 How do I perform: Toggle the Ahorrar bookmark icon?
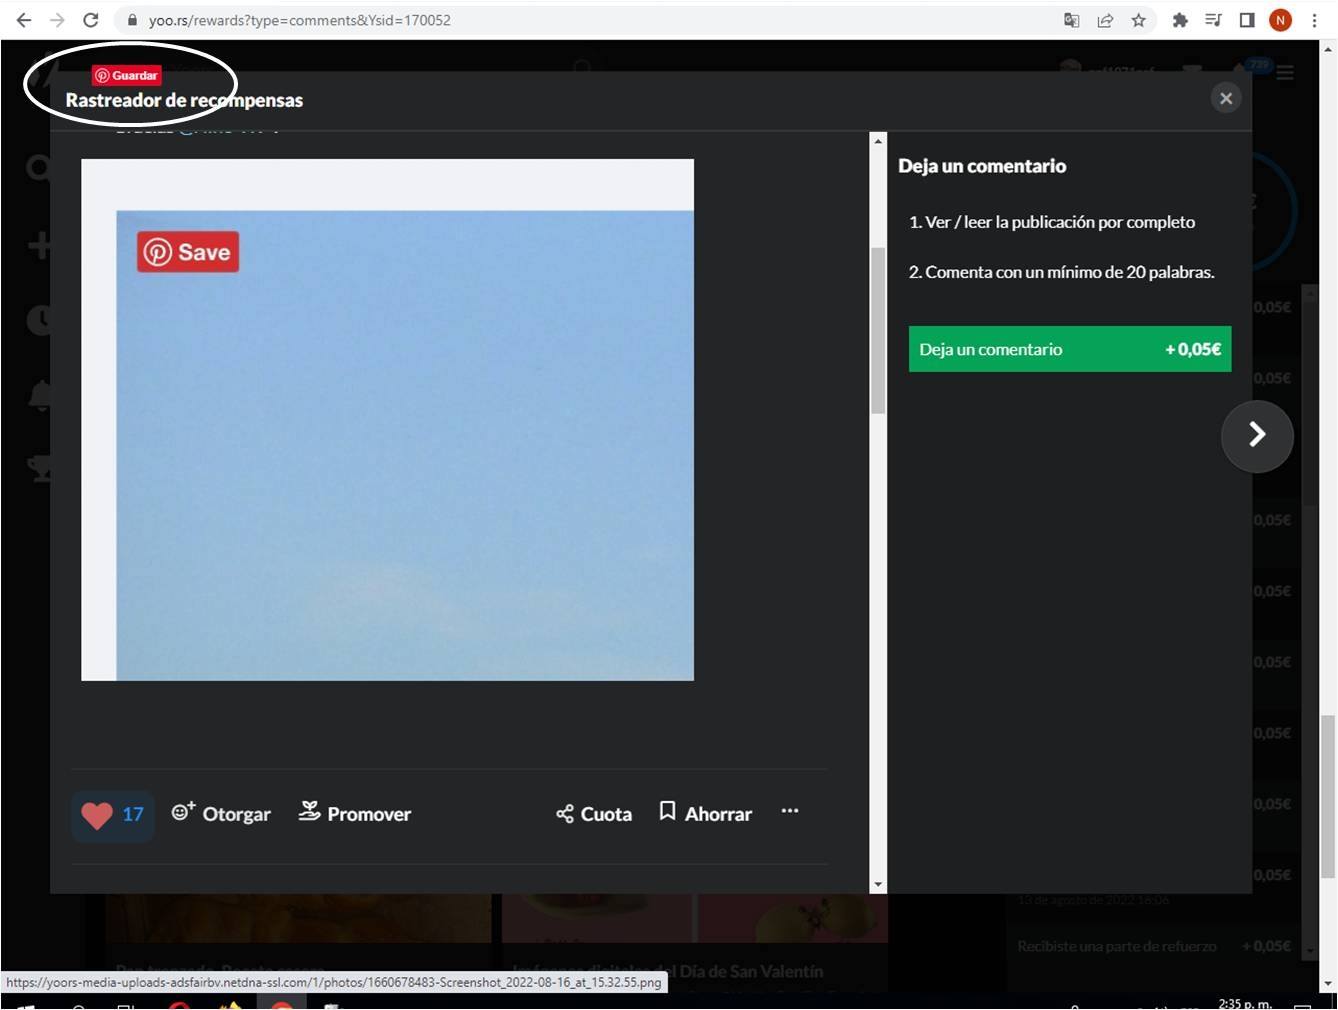coord(667,811)
